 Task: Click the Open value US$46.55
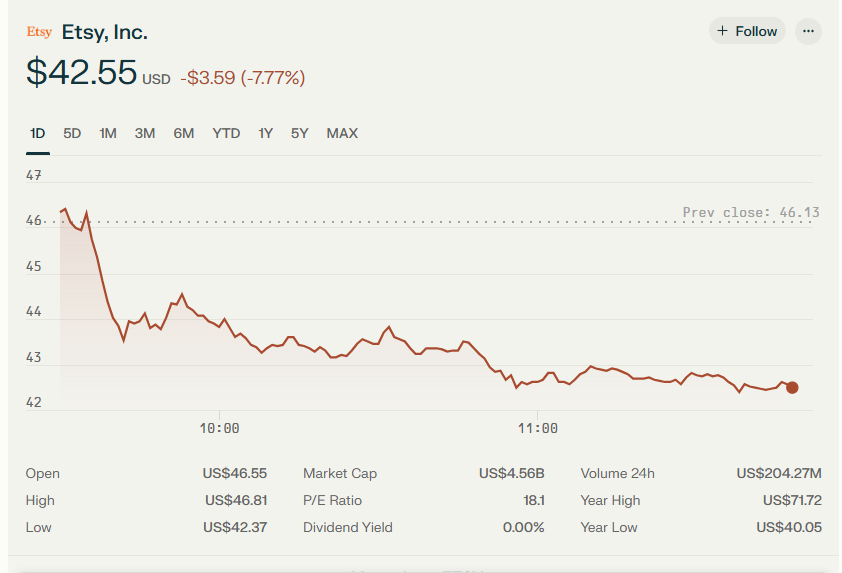[x=235, y=473]
